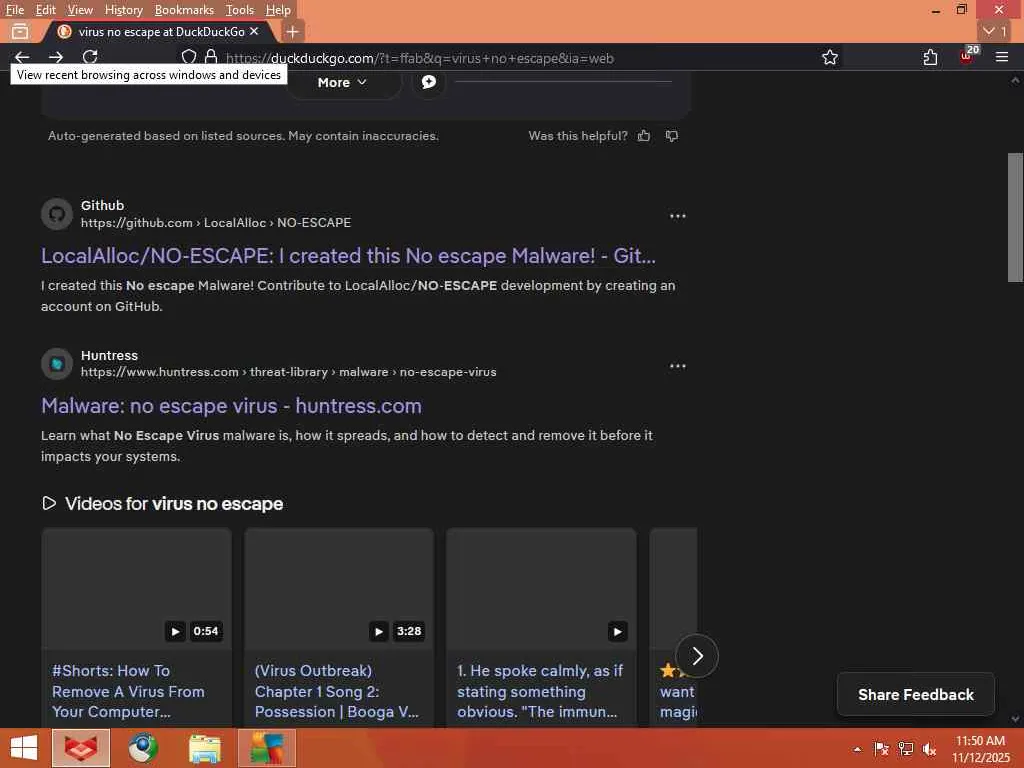
Task: Give a thumbs down to the answer
Action: 671,136
